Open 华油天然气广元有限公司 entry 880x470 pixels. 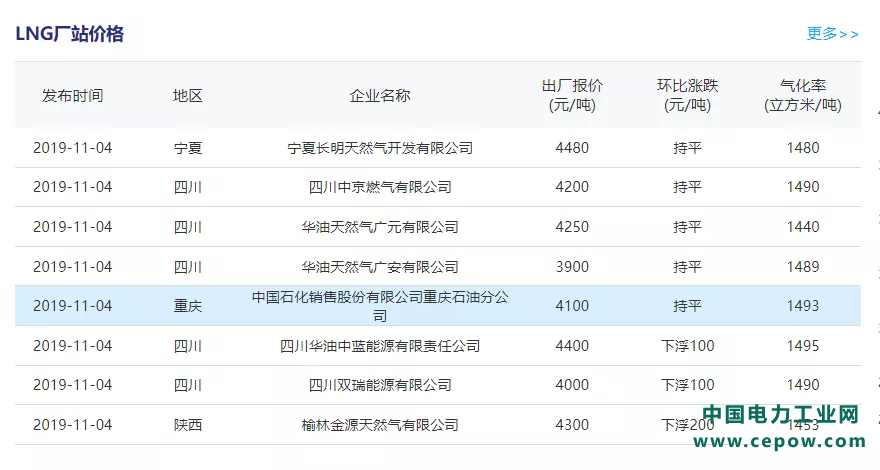click(x=380, y=227)
